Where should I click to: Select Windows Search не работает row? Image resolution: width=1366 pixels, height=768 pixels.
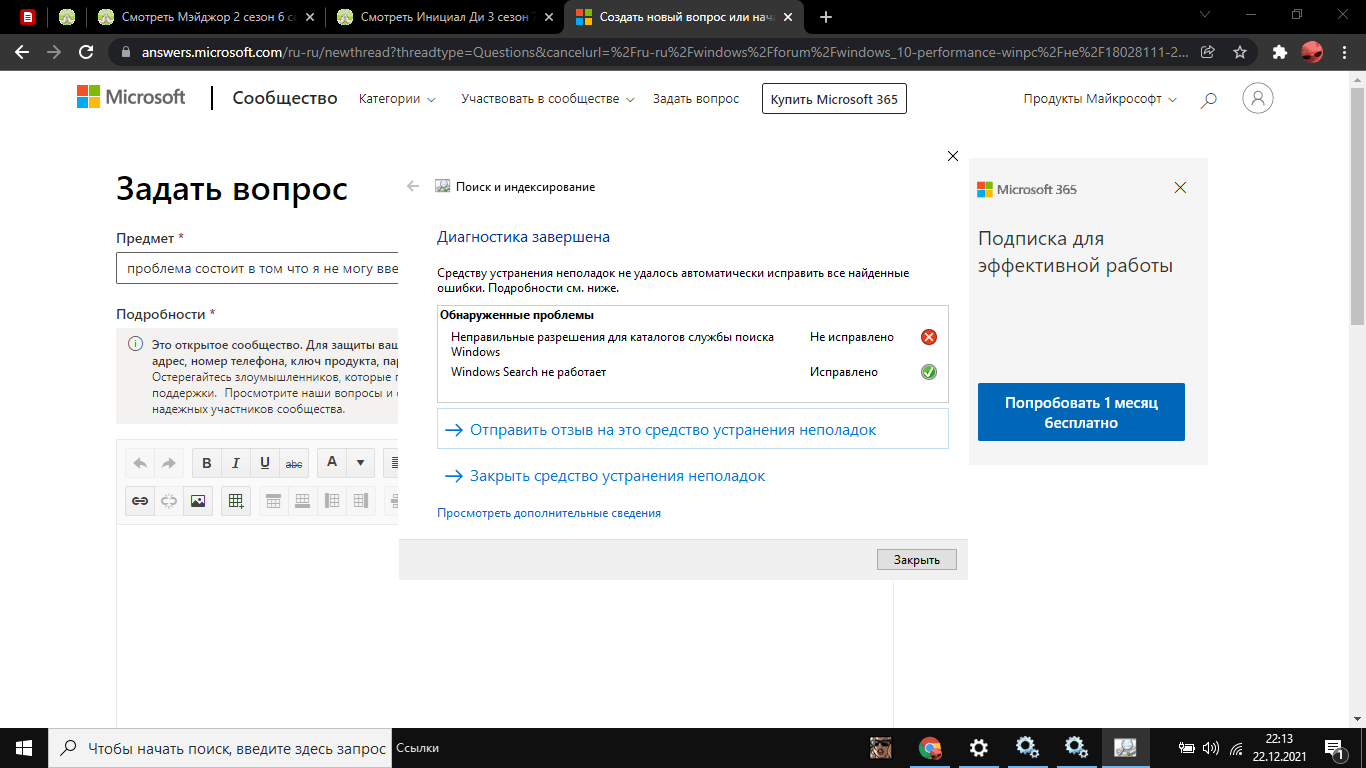[x=692, y=372]
